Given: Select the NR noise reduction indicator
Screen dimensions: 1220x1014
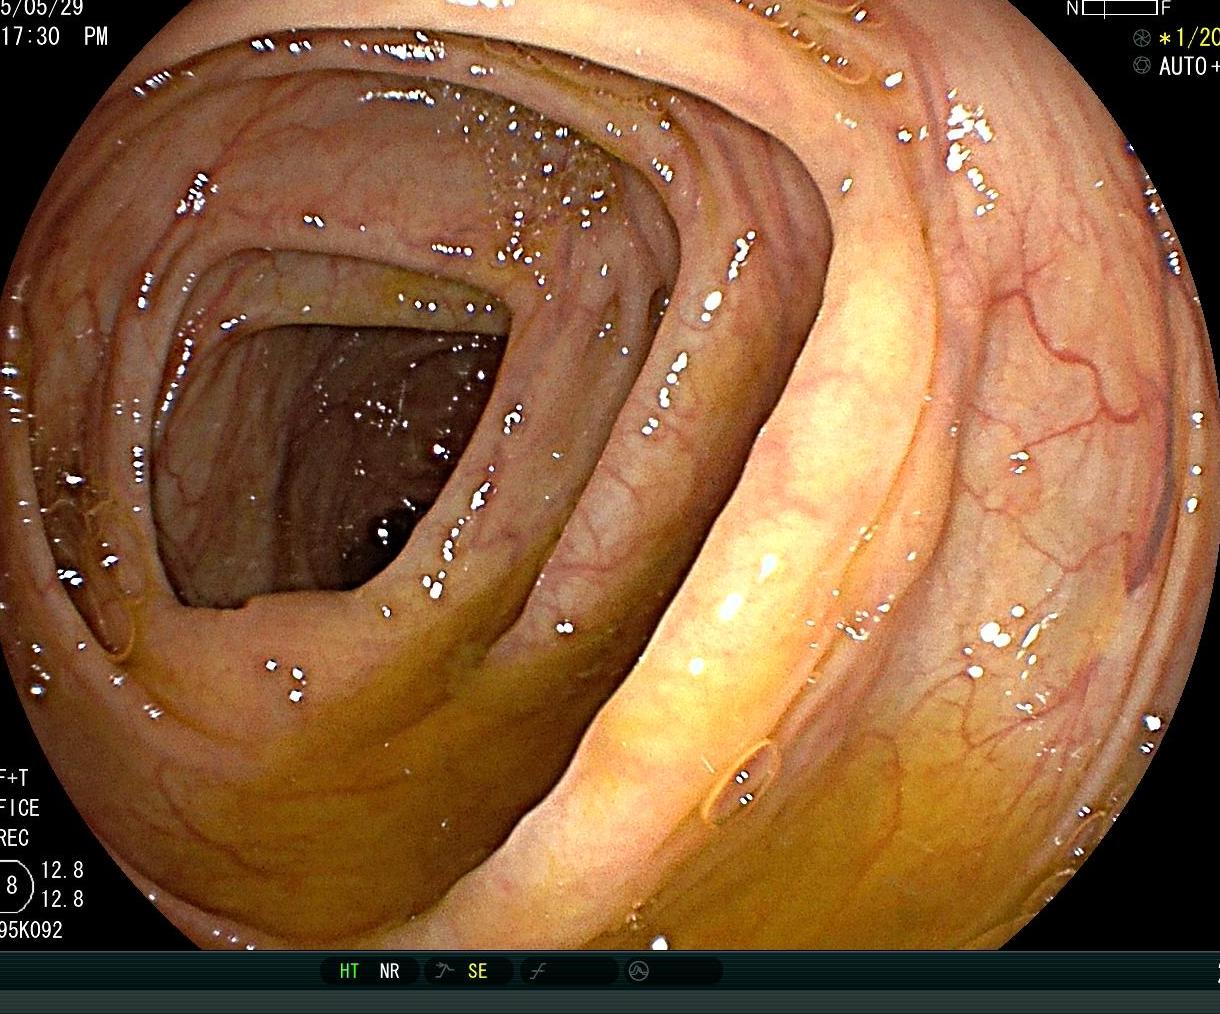Looking at the screenshot, I should pyautogui.click(x=389, y=971).
